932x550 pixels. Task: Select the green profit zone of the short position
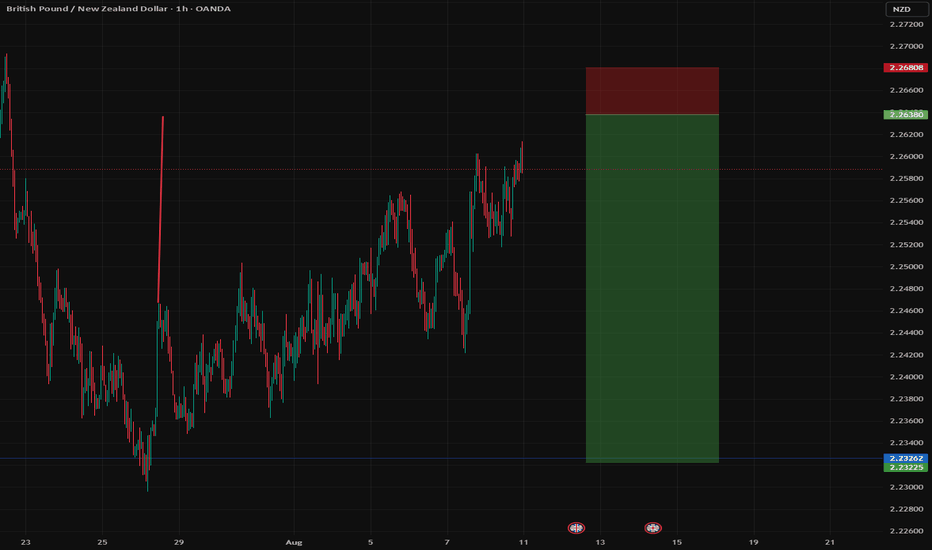[x=652, y=288]
